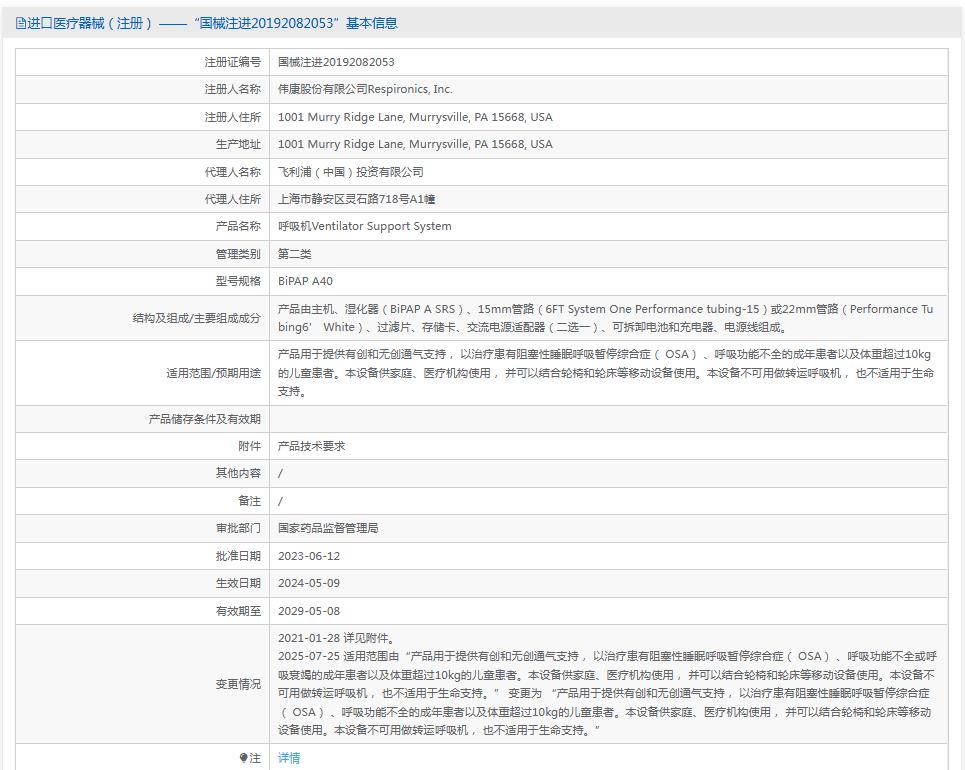Click the lightbulb note icon beside 注
The height and width of the screenshot is (770, 965).
[x=243, y=758]
